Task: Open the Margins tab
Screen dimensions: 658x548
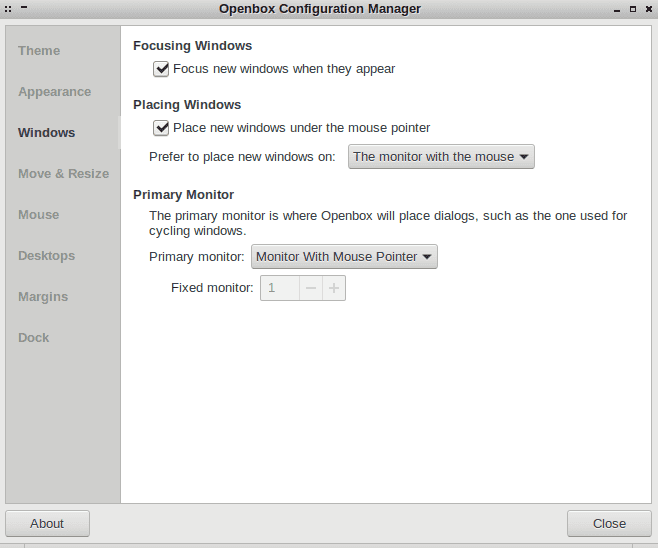Action: (x=43, y=297)
